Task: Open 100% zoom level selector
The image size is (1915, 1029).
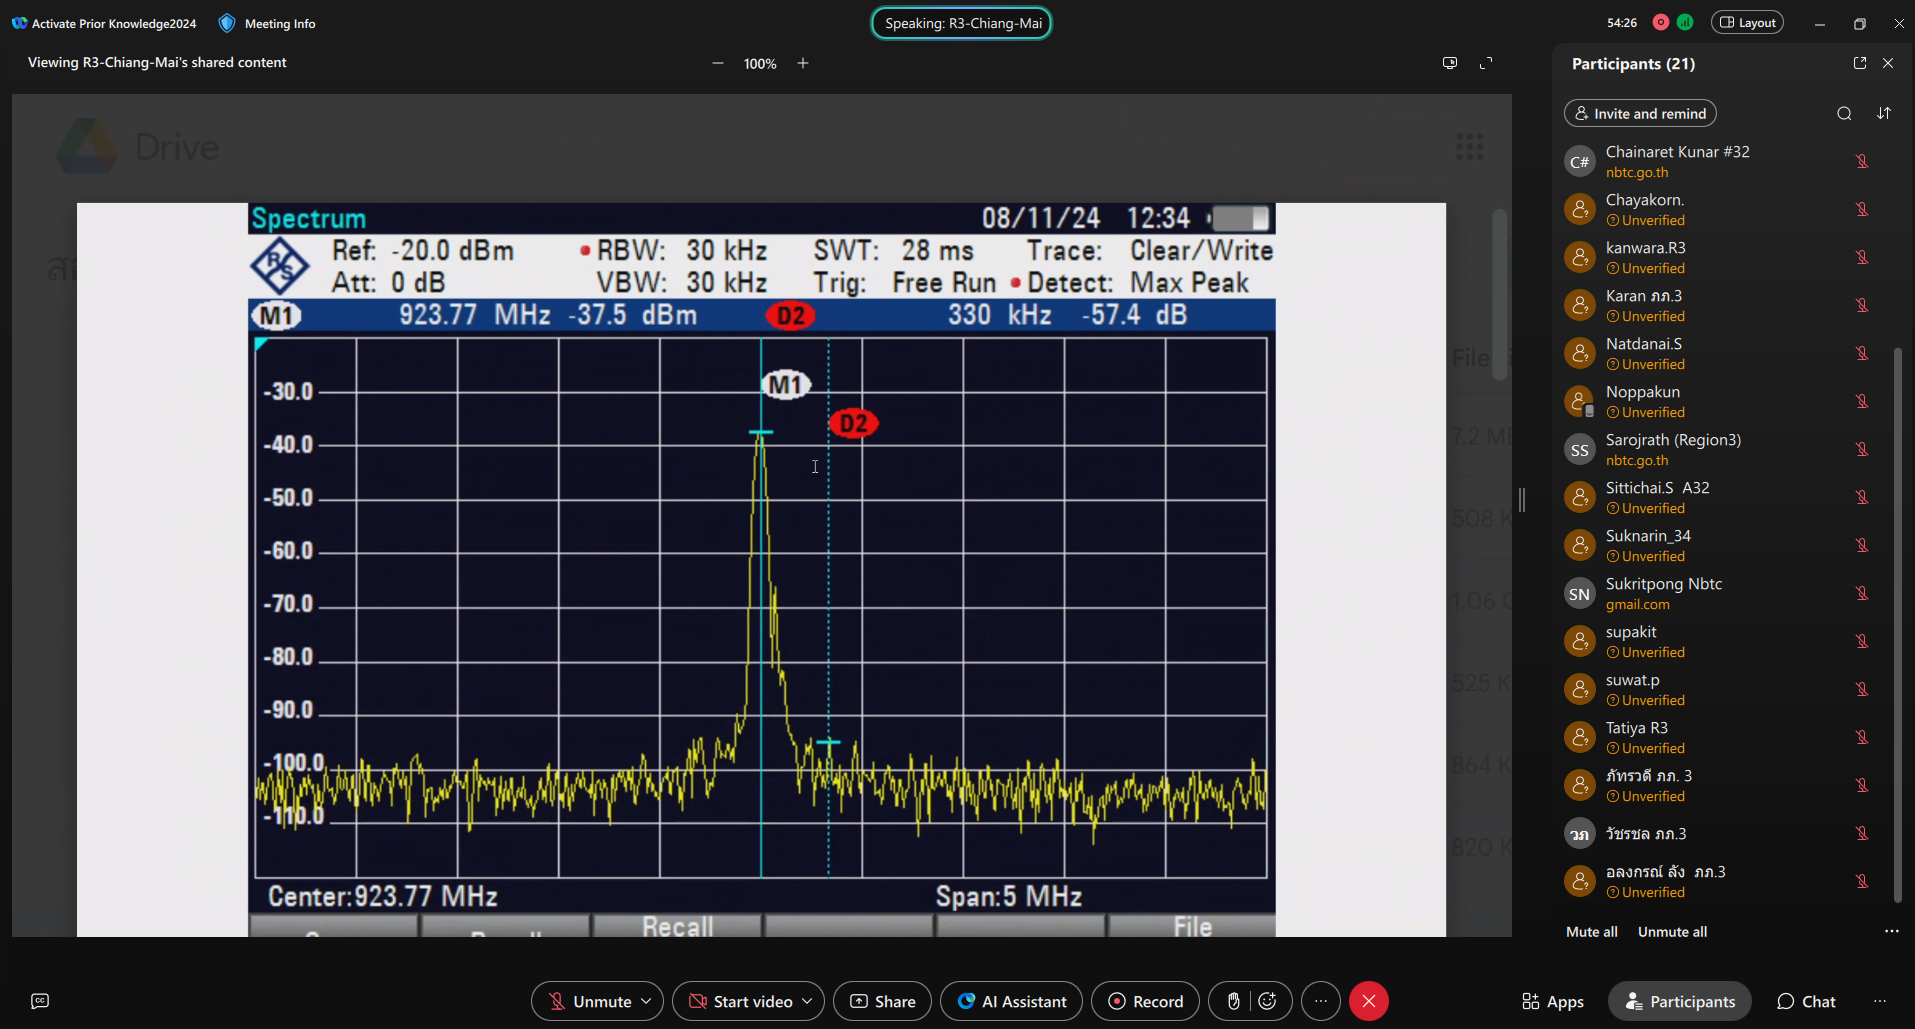Action: tap(760, 63)
